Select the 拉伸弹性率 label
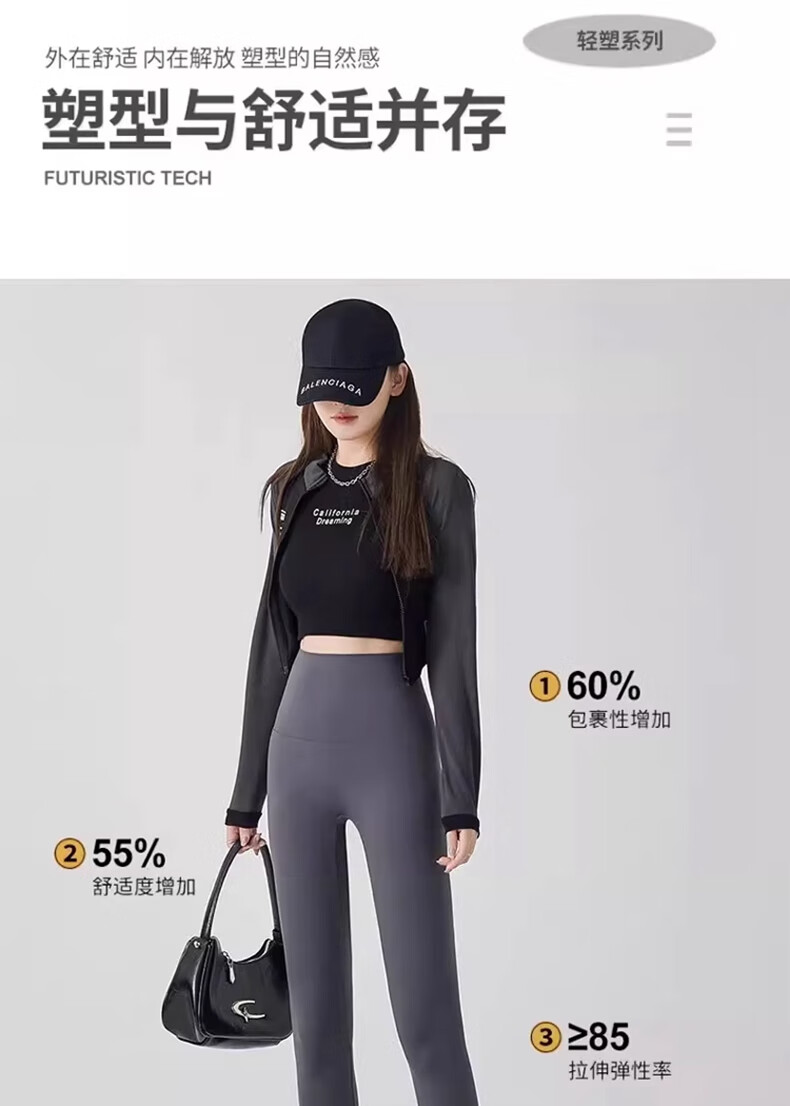Image resolution: width=790 pixels, height=1106 pixels. click(x=620, y=1071)
